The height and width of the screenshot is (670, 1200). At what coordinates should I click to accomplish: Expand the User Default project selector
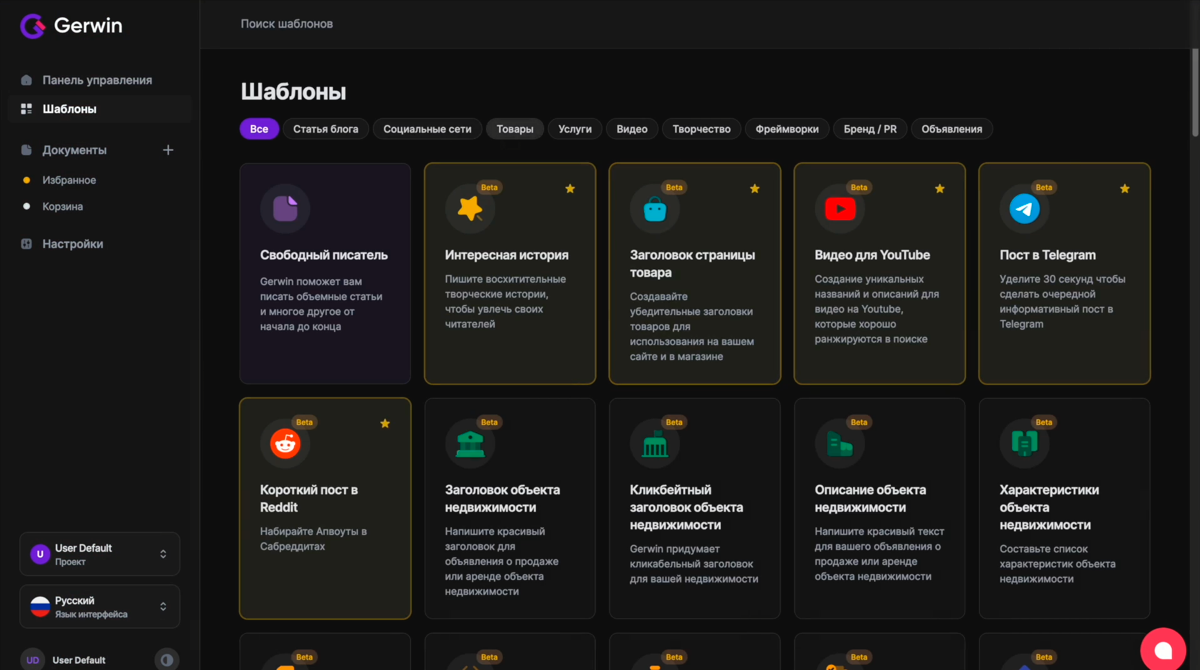point(100,554)
